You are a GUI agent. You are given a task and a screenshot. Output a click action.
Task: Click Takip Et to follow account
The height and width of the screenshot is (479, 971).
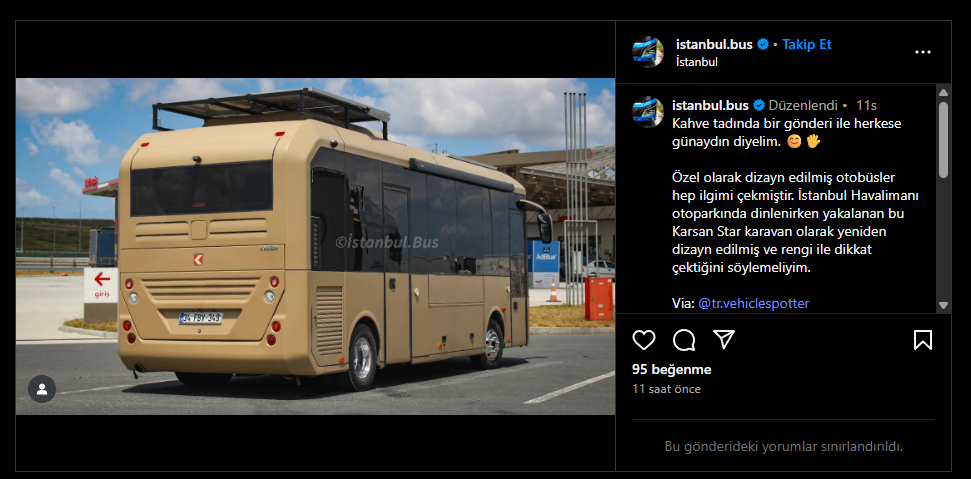pos(806,45)
